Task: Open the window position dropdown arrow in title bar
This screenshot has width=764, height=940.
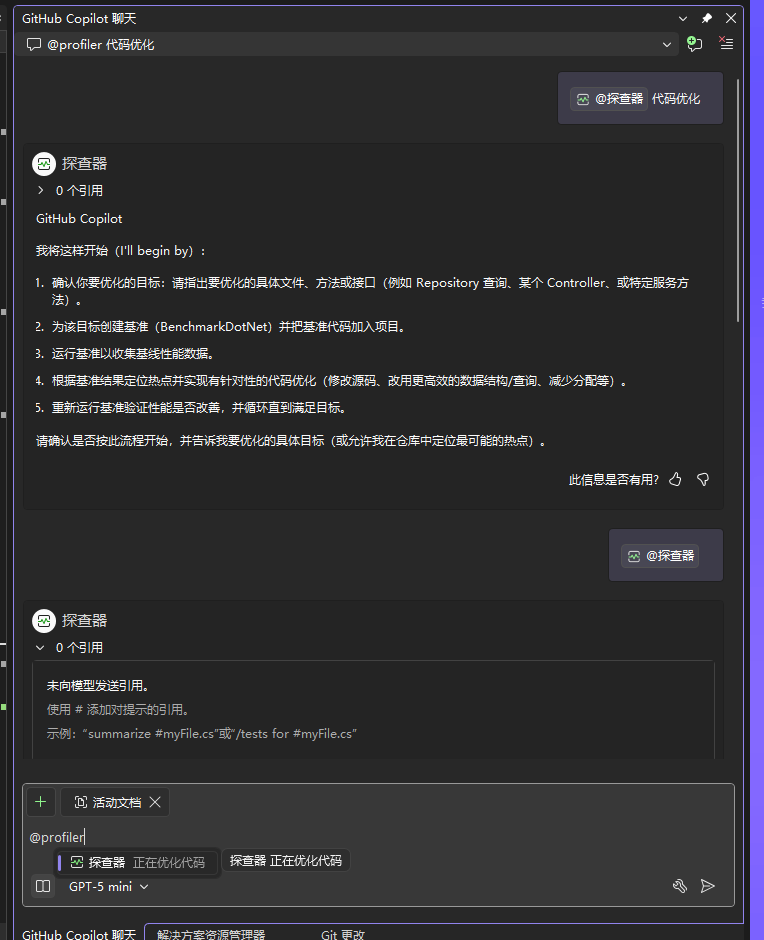Action: coord(682,19)
